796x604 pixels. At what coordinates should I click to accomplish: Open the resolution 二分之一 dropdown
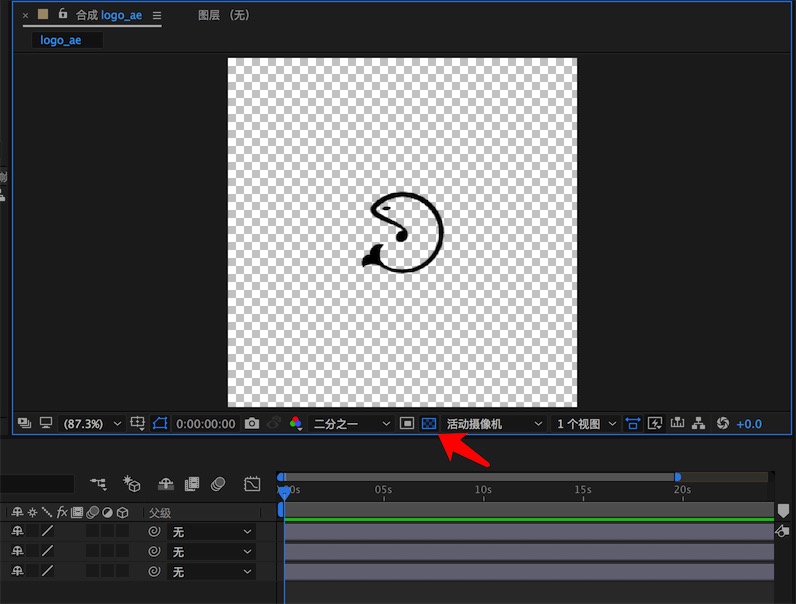click(x=351, y=424)
